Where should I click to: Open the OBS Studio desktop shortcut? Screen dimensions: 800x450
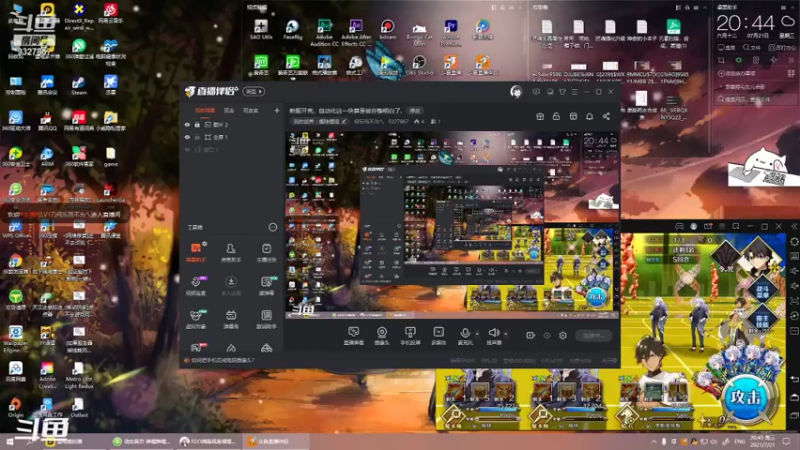419,65
